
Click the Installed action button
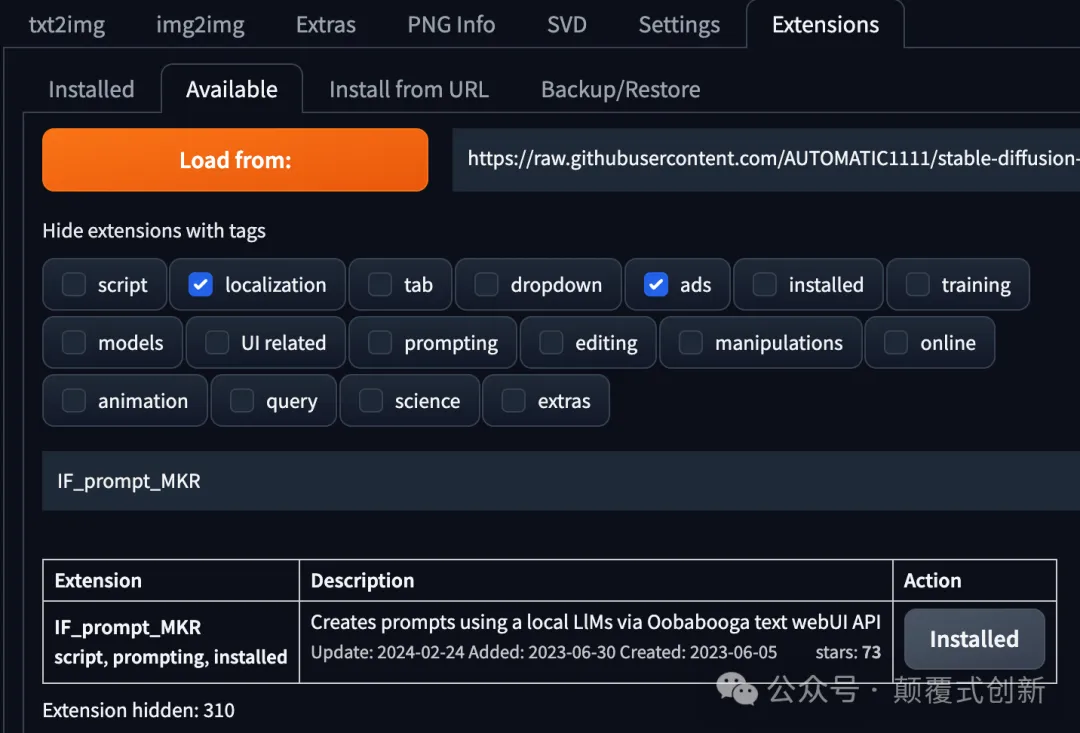[x=974, y=639]
